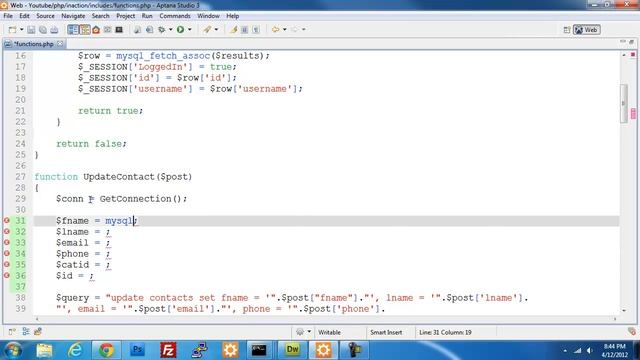Click vertical scrollbar thumb in editor
Image resolution: width=640 pixels, height=360 pixels.
[623, 103]
